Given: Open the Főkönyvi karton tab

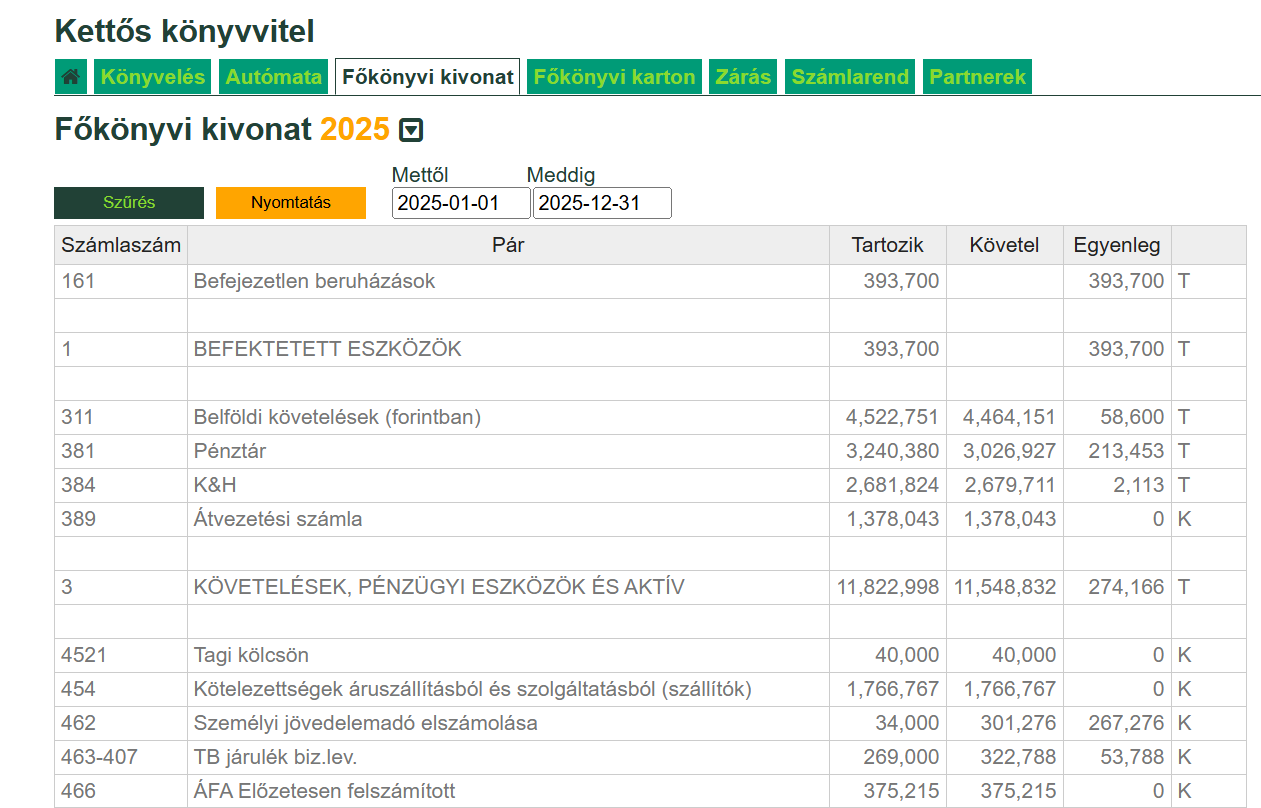Looking at the screenshot, I should tap(614, 77).
